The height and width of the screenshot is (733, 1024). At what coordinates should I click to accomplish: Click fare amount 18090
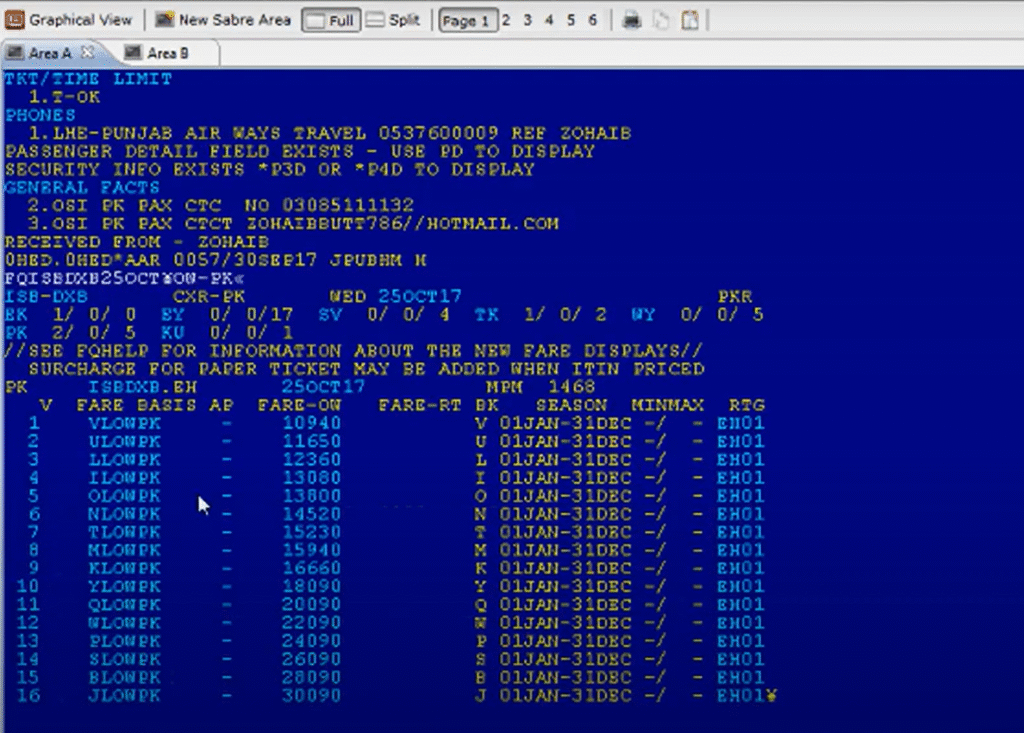312,587
